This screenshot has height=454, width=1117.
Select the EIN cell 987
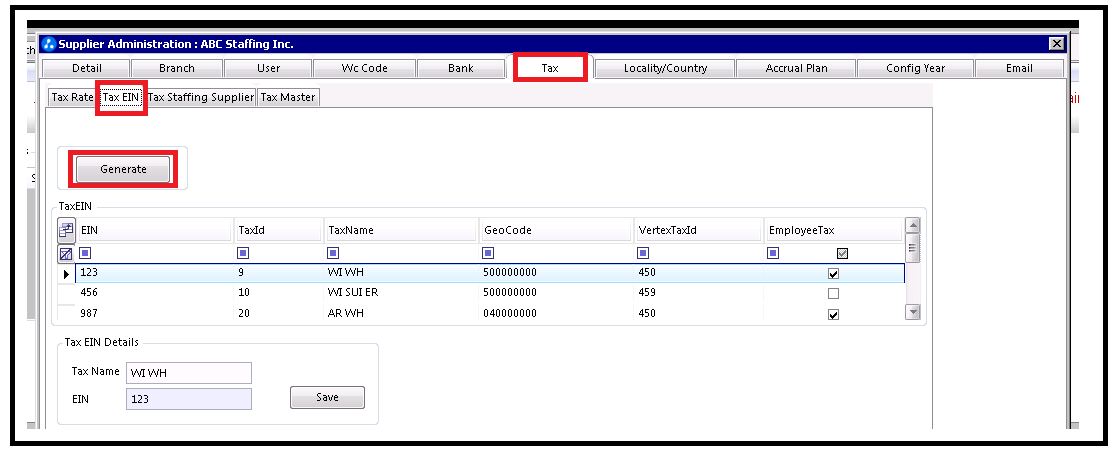point(155,314)
